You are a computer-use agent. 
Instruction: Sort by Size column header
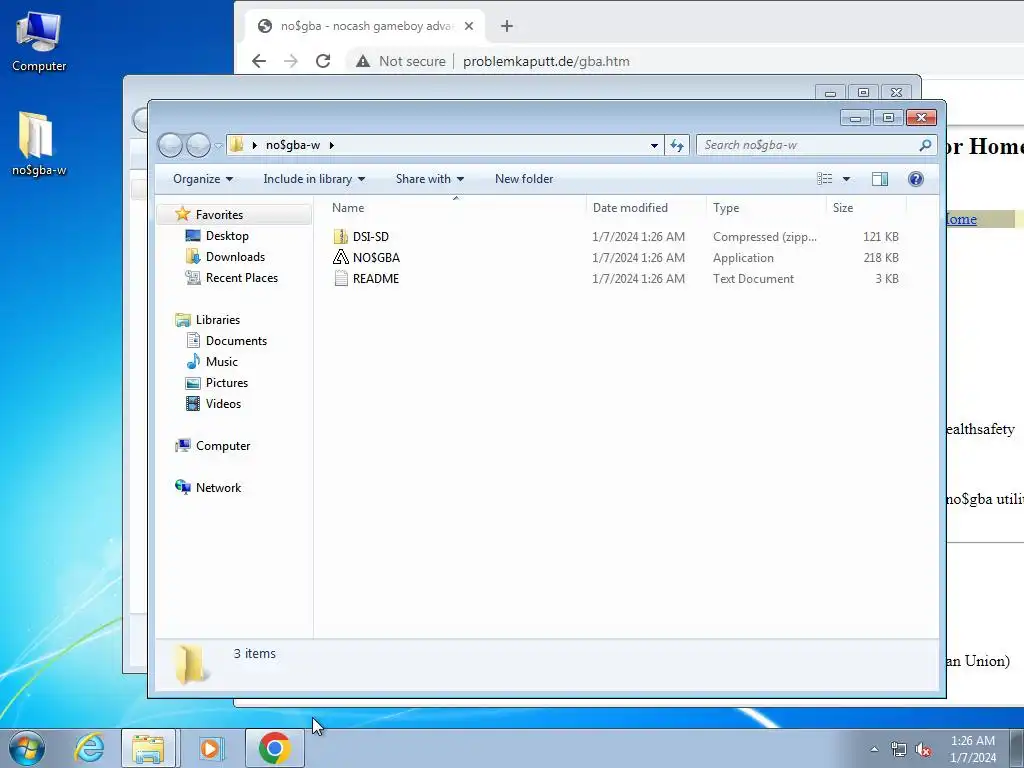point(866,208)
